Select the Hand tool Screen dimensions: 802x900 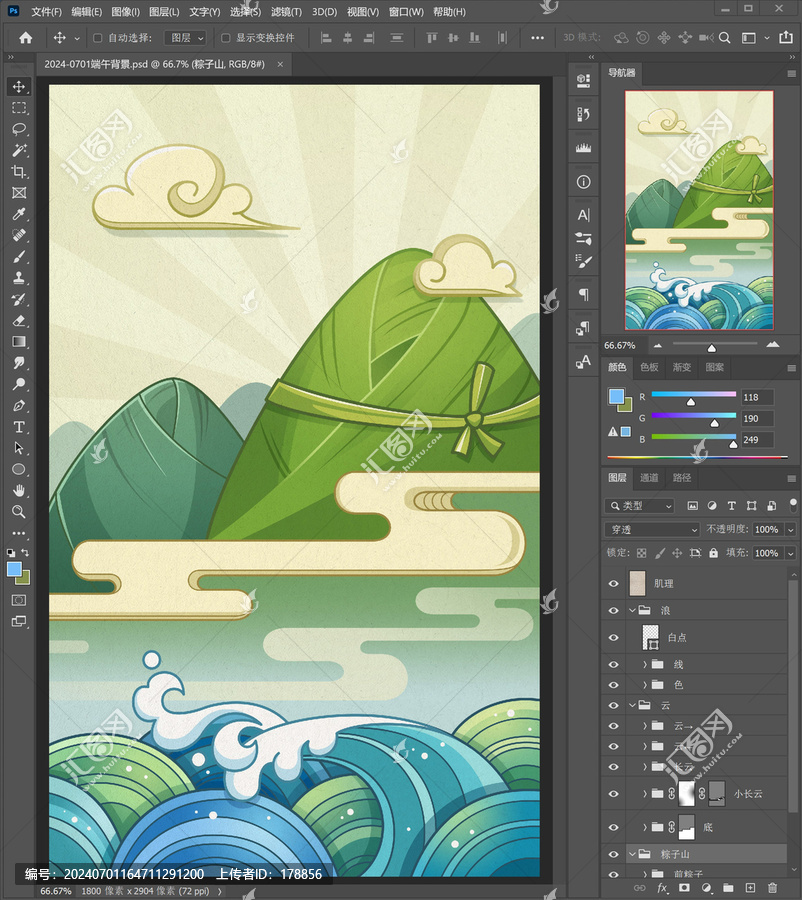pyautogui.click(x=19, y=491)
